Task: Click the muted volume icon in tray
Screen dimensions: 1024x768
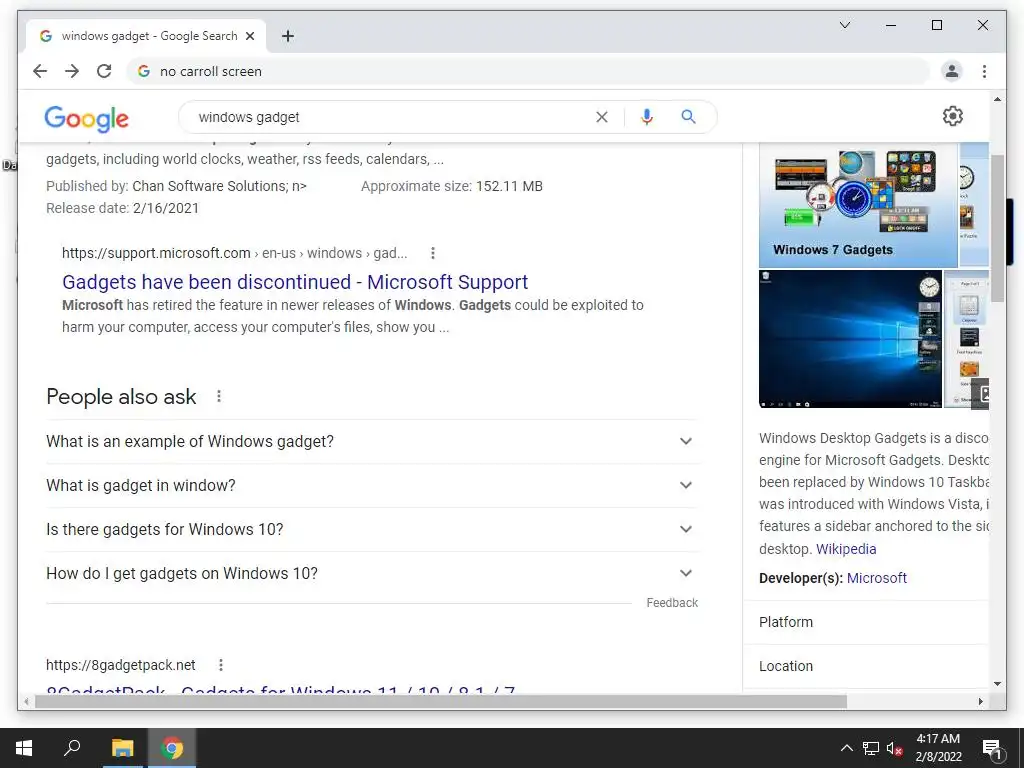Action: pyautogui.click(x=895, y=748)
